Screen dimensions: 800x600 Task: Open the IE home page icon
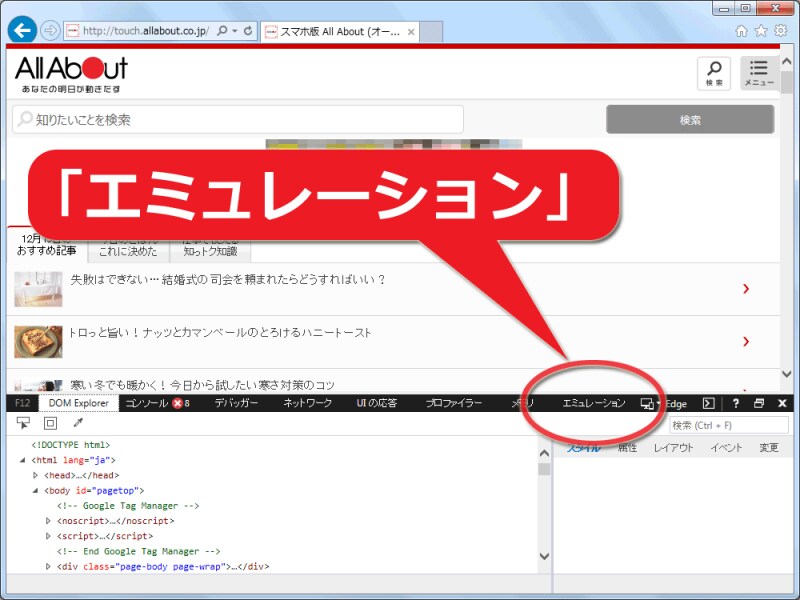741,31
